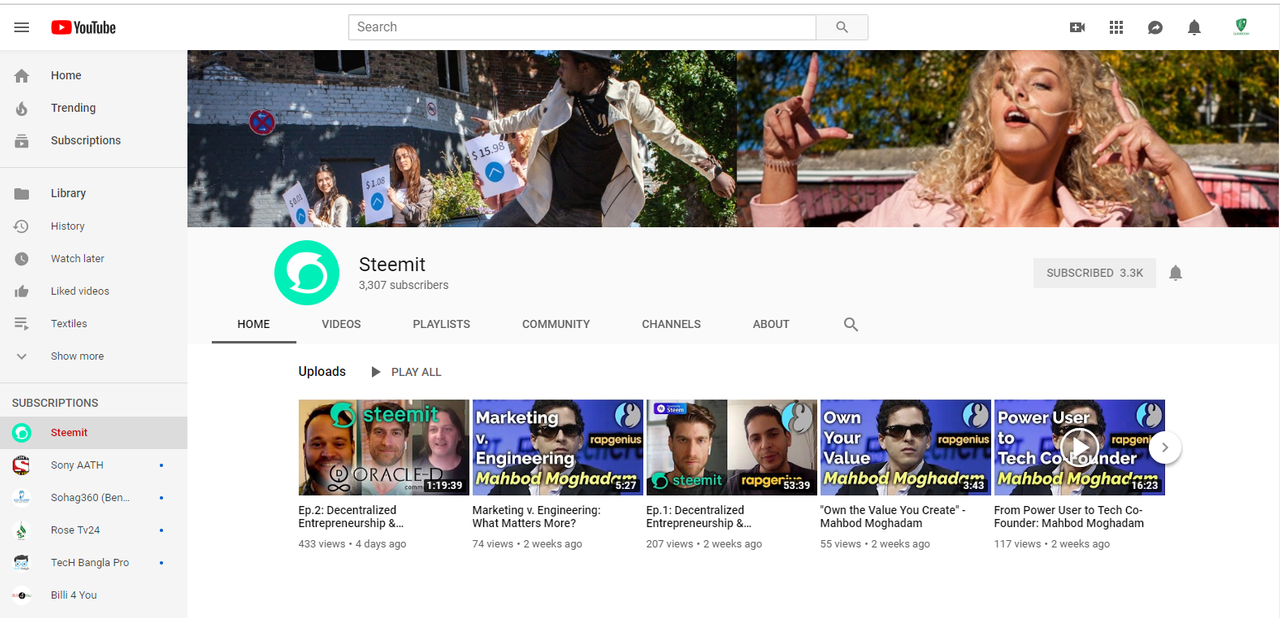Click the Home sidebar icon
This screenshot has width=1280, height=618.
pyautogui.click(x=22, y=76)
